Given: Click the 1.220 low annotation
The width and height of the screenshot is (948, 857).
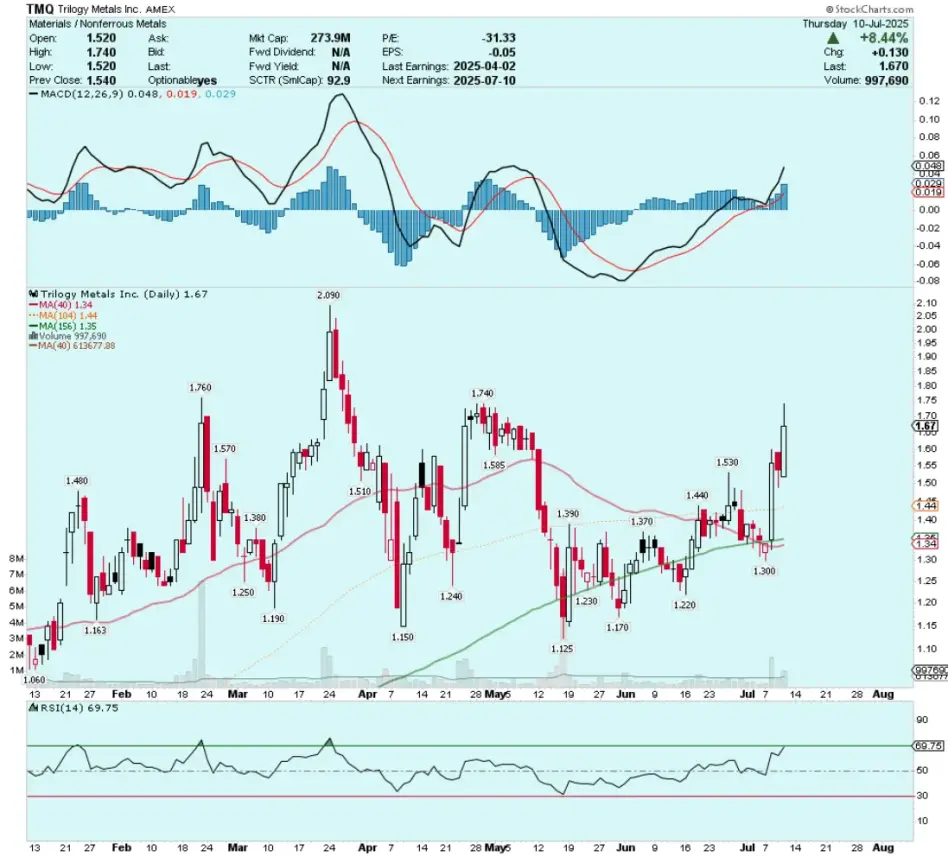Looking at the screenshot, I should point(684,605).
